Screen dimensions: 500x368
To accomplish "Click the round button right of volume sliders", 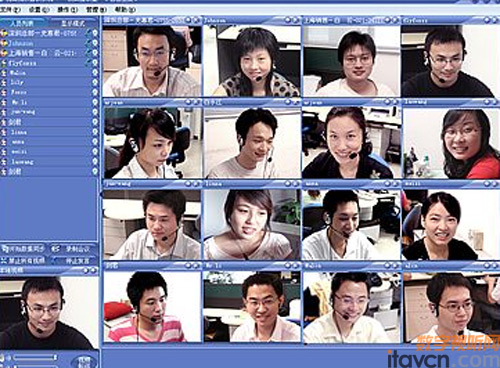I will coord(84,362).
